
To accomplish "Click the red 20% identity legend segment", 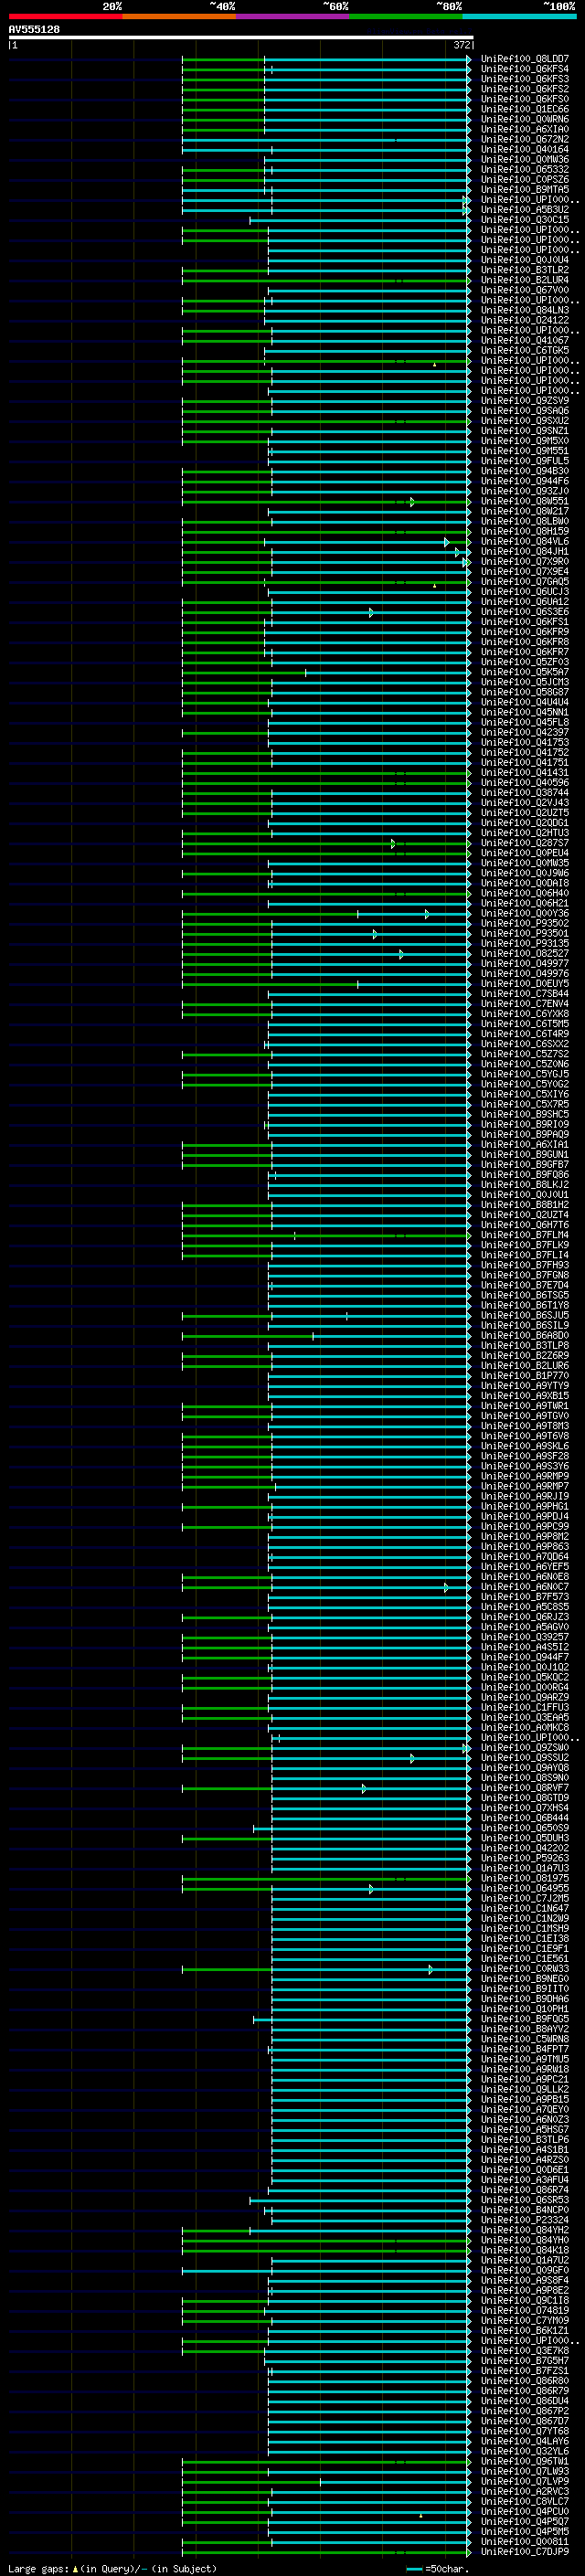I will click(x=66, y=16).
